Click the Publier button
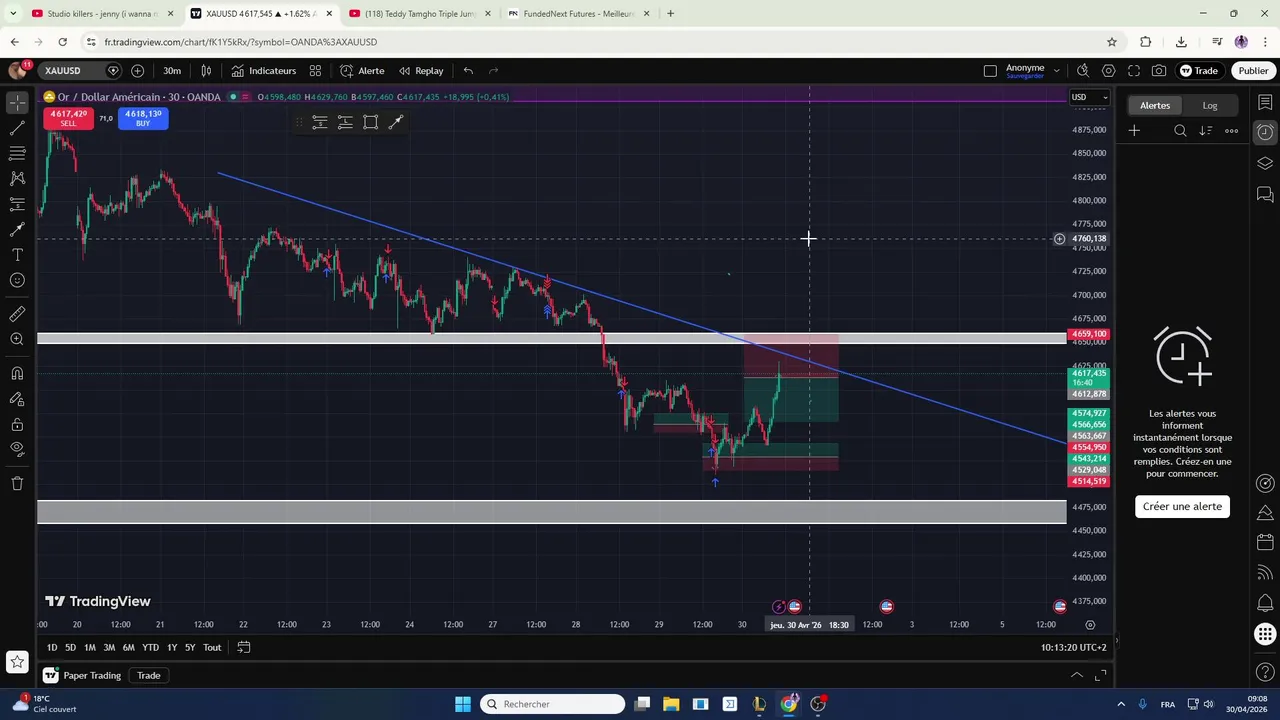Viewport: 1280px width, 720px height. [1253, 71]
